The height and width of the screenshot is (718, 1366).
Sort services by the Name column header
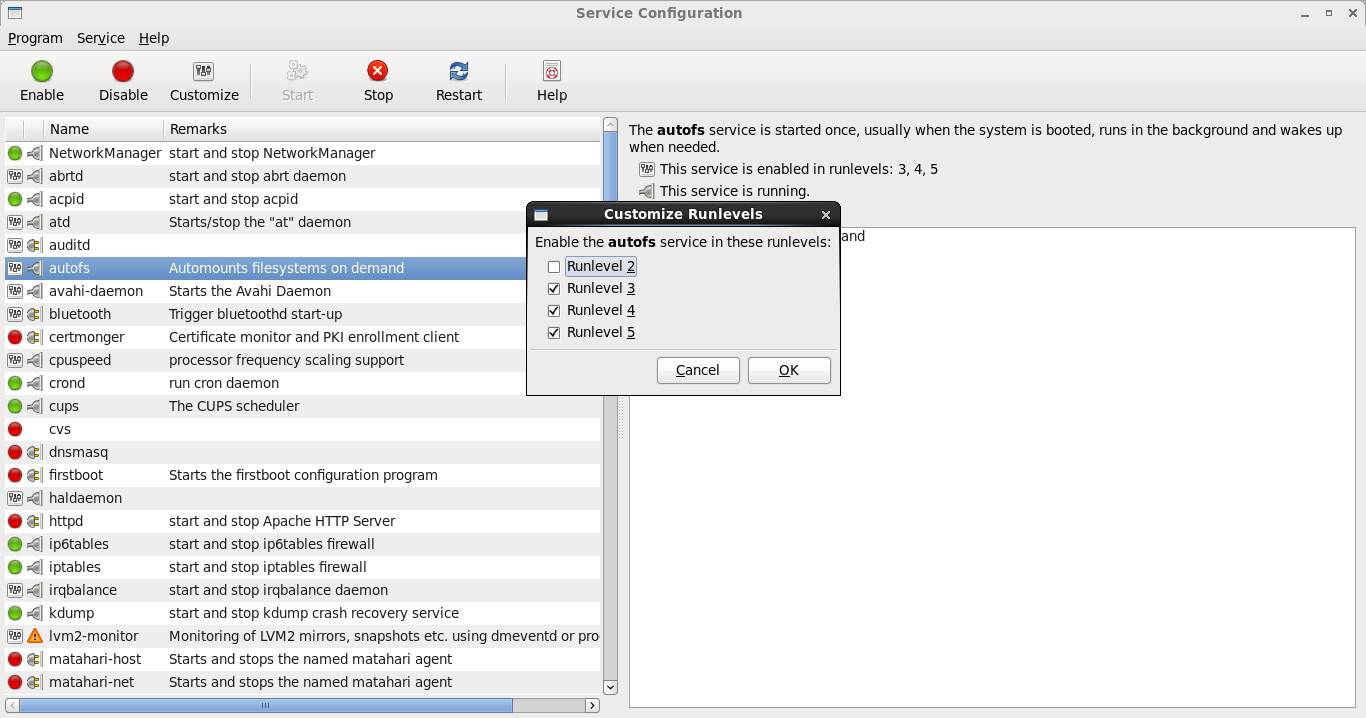[104, 129]
